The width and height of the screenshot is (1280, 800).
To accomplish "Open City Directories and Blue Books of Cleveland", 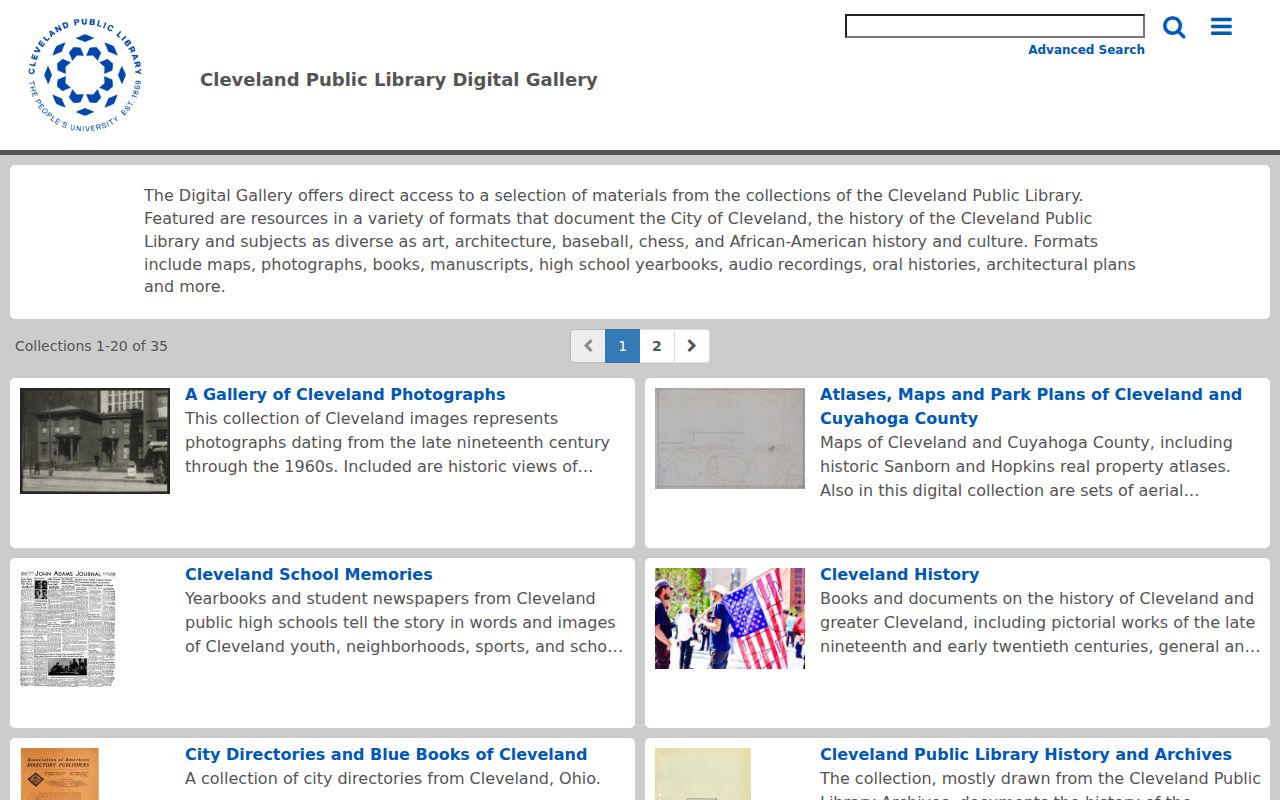I will 386,754.
